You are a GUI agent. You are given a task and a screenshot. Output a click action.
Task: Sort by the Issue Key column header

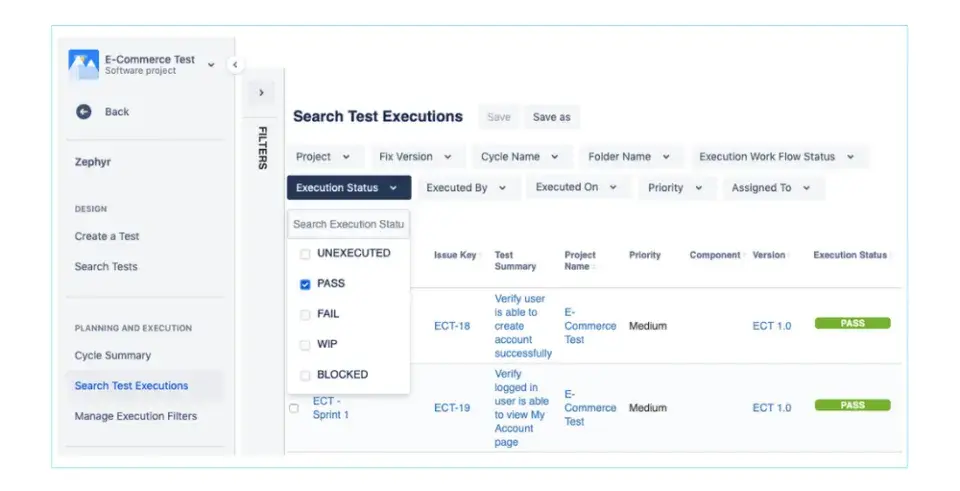(455, 255)
